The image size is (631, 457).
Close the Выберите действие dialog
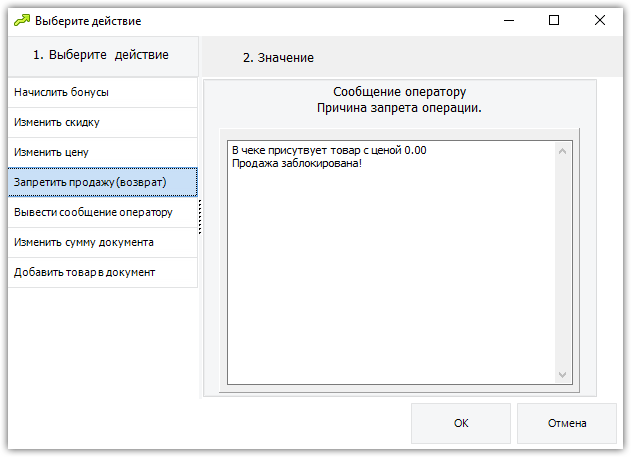(x=600, y=20)
